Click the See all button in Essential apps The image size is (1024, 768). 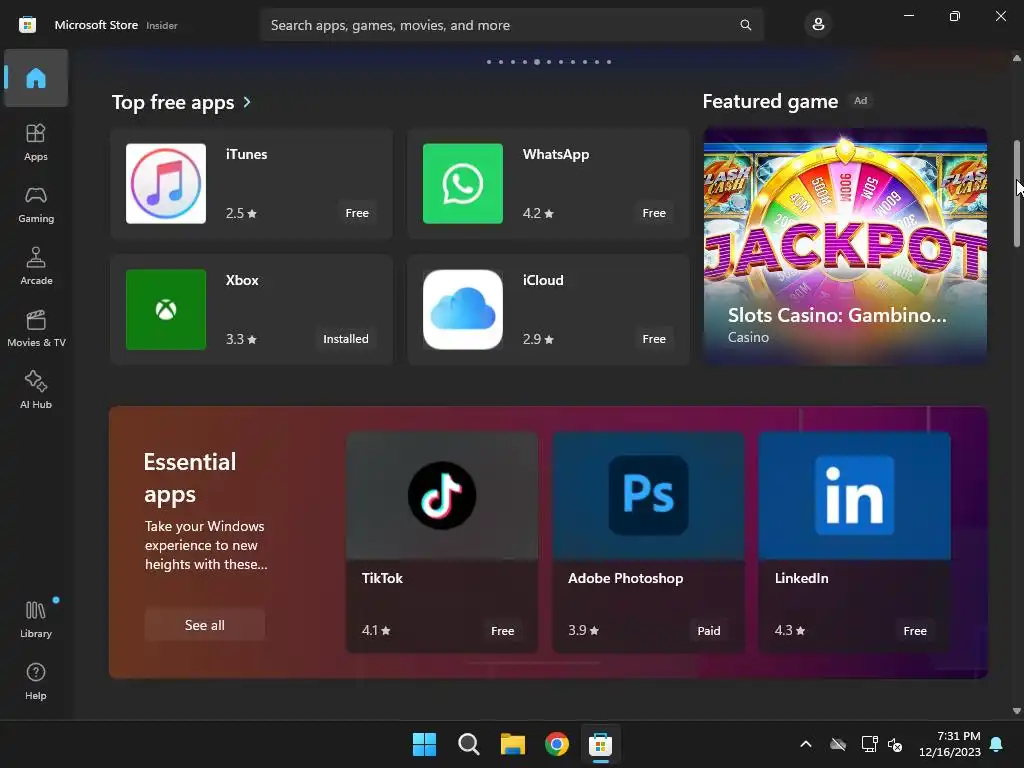[x=204, y=625]
